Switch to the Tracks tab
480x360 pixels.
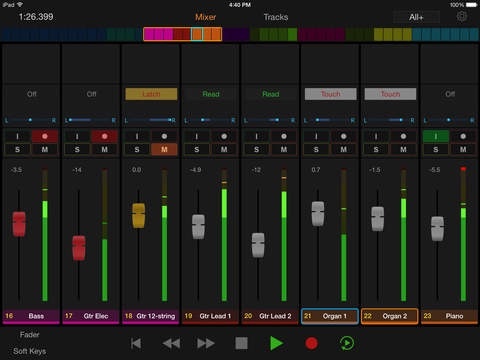tap(276, 17)
